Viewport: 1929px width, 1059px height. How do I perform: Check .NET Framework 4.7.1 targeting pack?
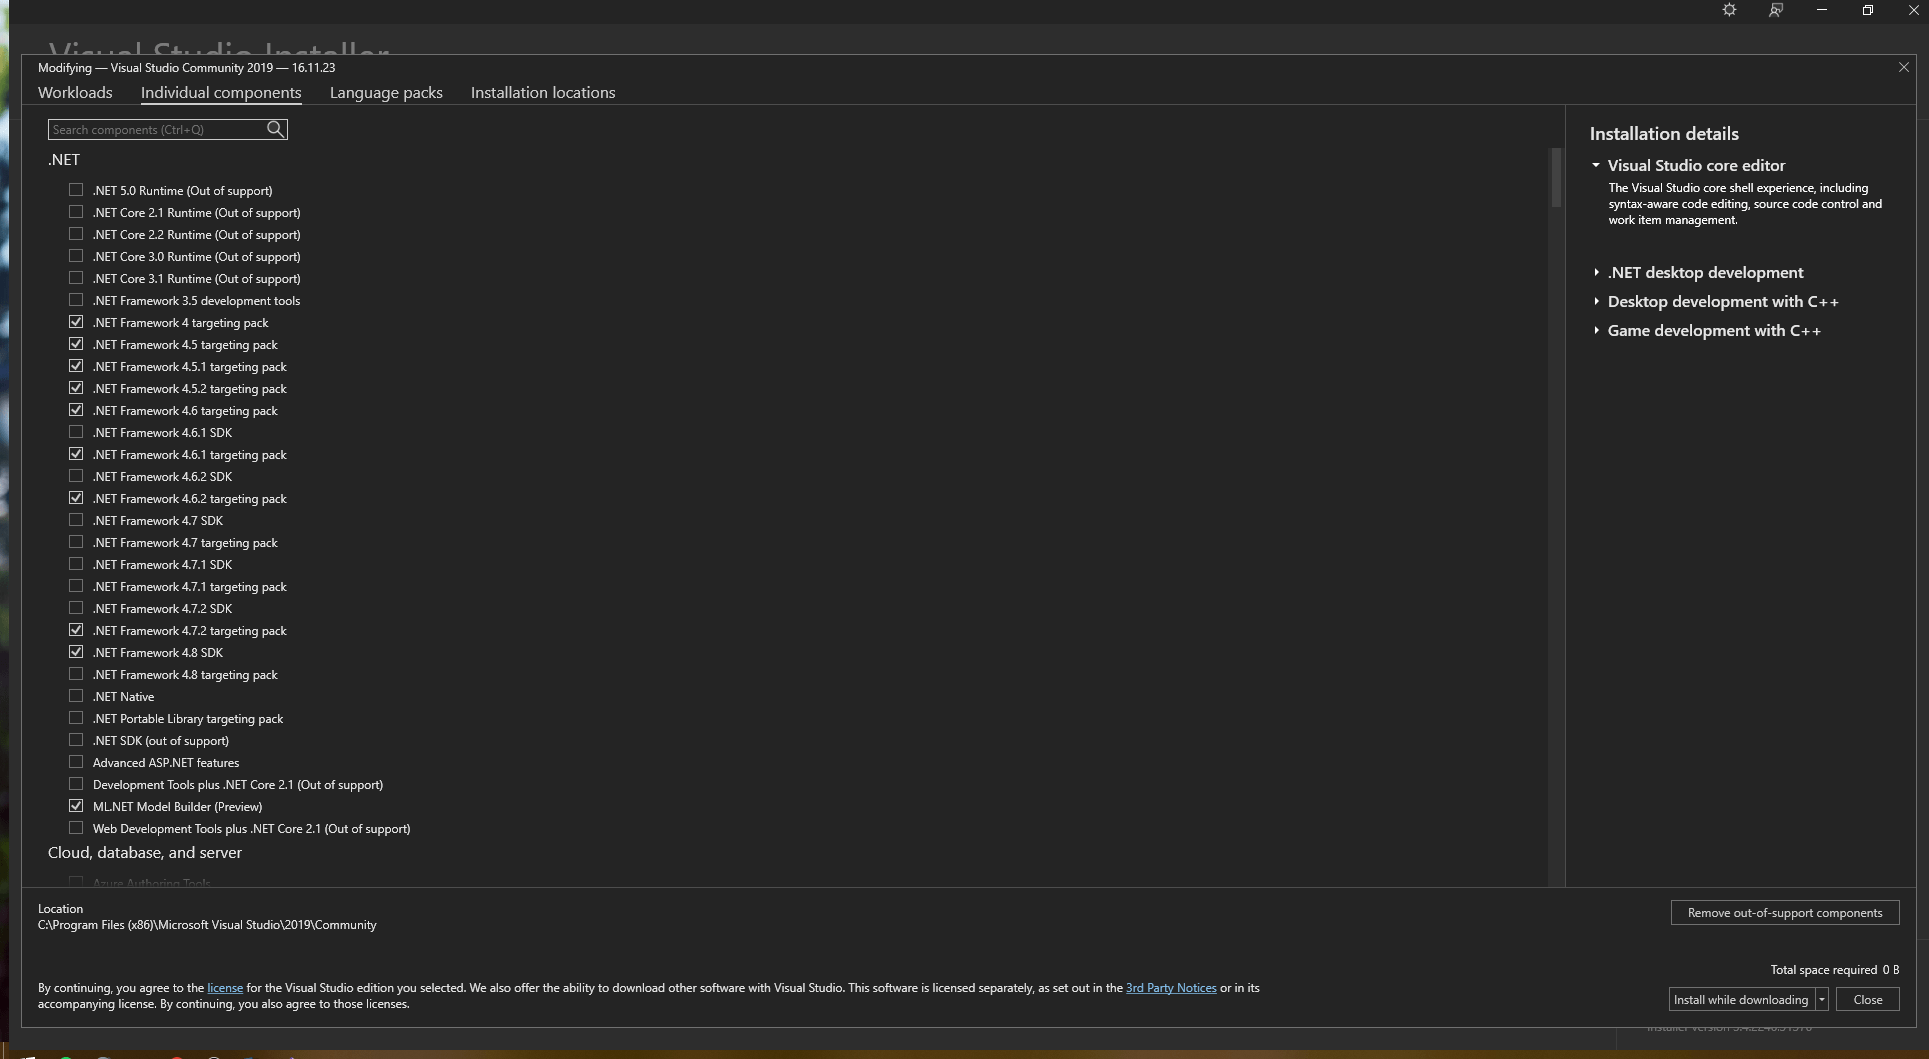(x=76, y=586)
